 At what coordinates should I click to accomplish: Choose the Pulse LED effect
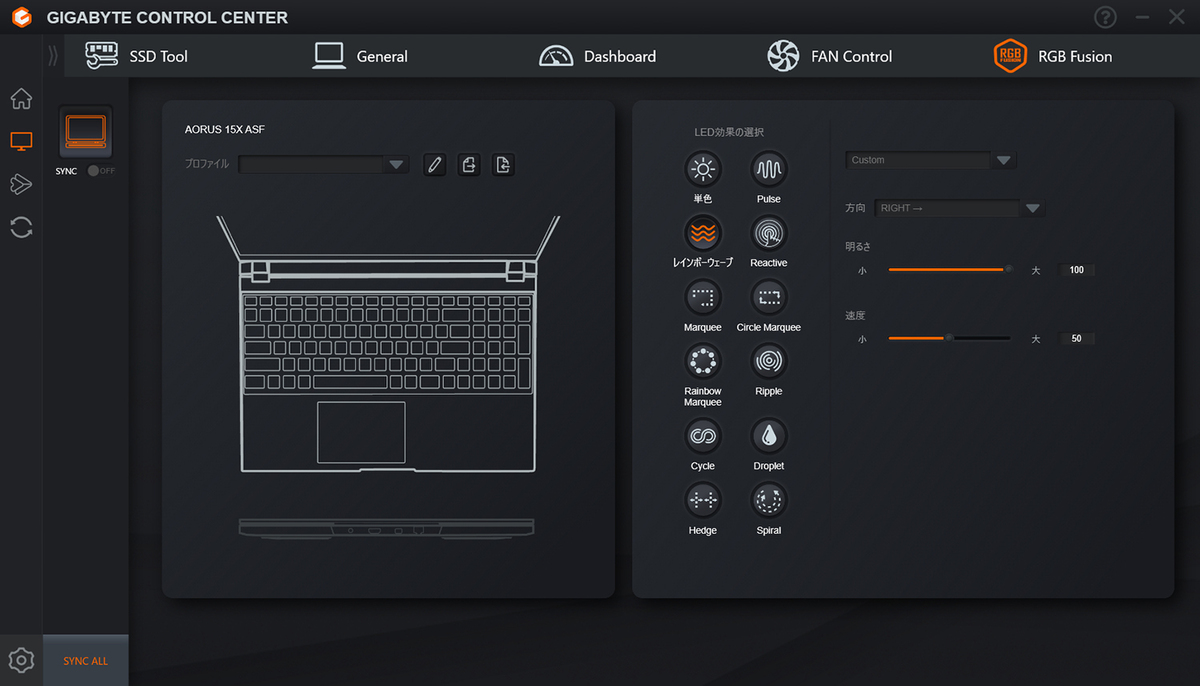pos(769,169)
